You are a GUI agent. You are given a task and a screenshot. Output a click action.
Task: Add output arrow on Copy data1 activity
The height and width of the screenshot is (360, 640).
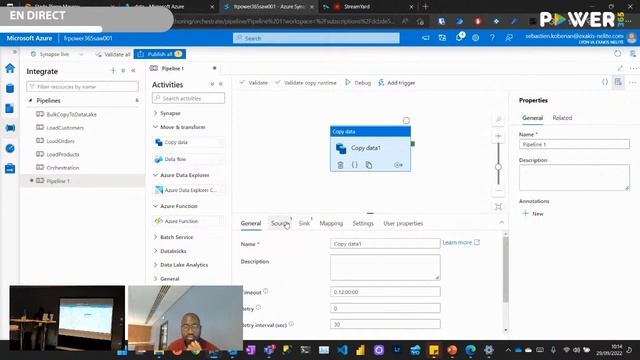(398, 165)
